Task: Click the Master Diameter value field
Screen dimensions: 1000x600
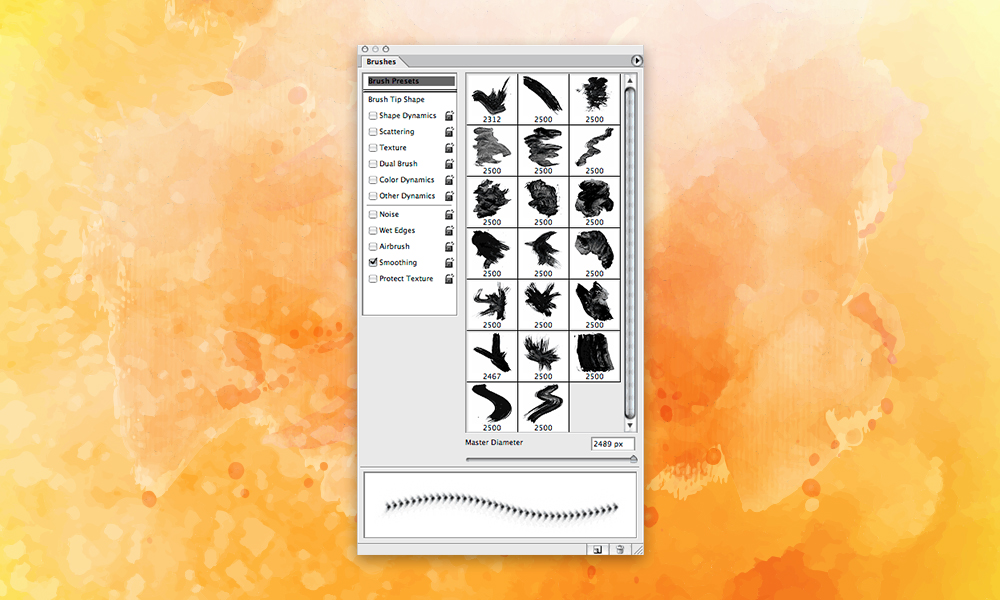Action: [611, 443]
